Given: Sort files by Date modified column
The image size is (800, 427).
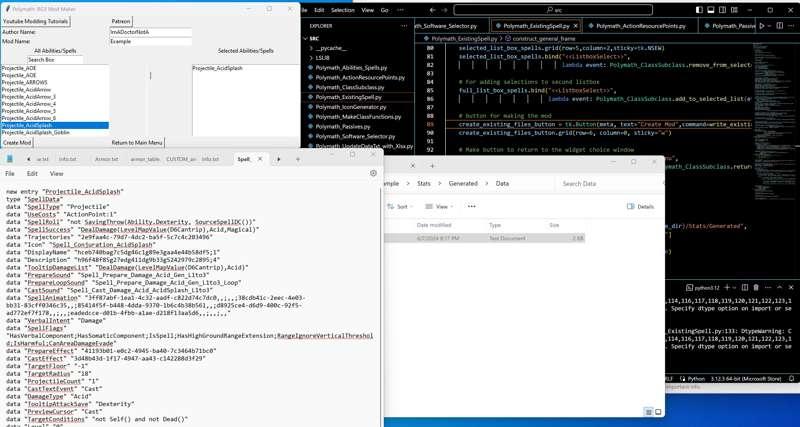Looking at the screenshot, I should 434,225.
